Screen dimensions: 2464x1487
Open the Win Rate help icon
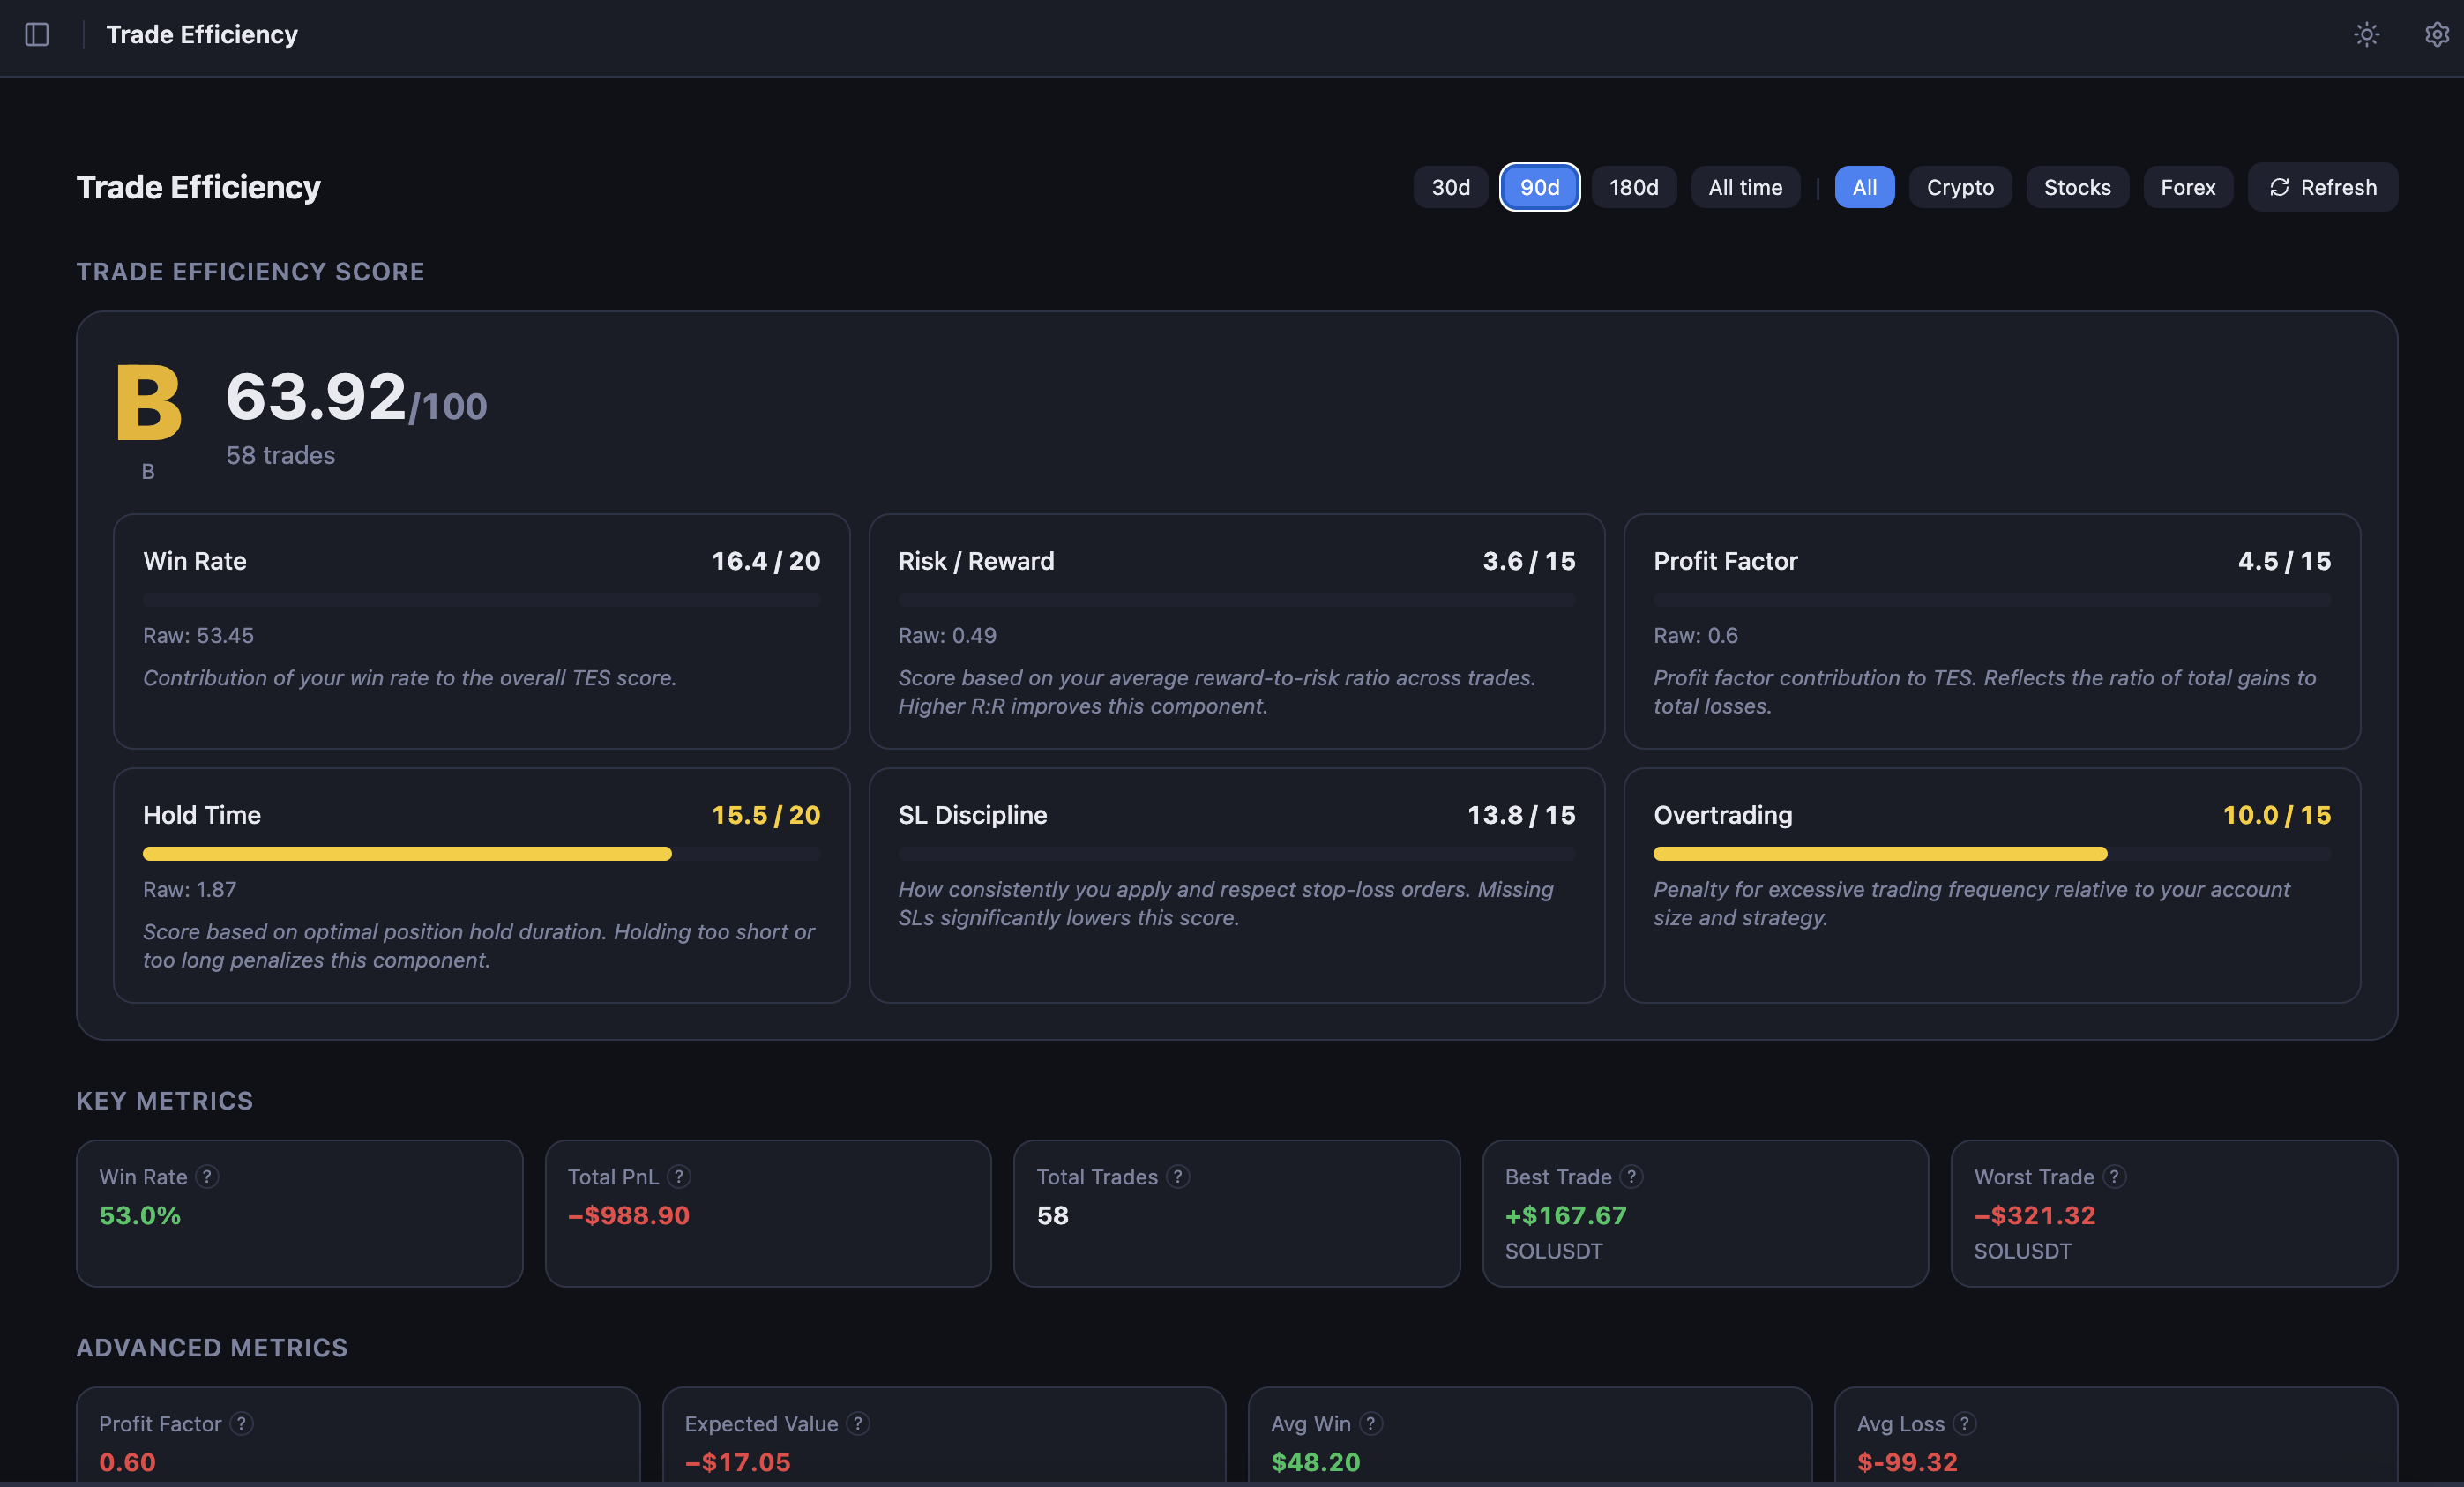tap(208, 1177)
